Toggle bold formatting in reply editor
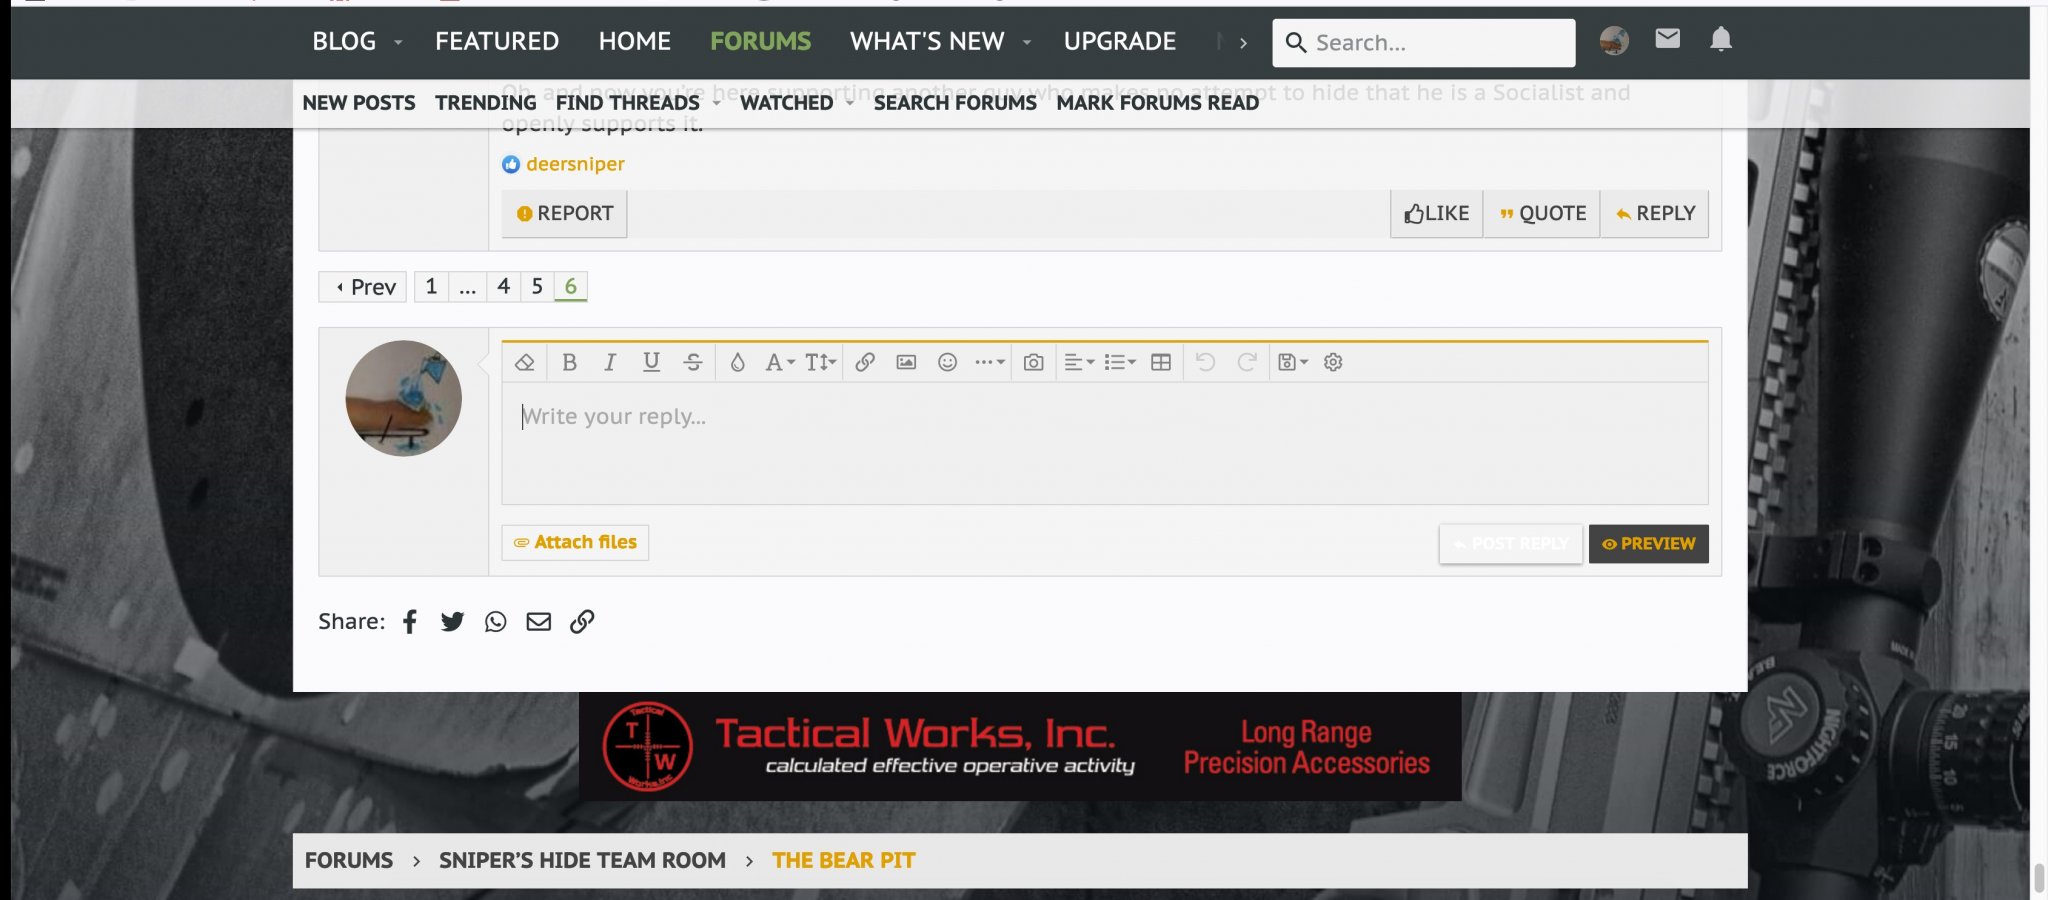The width and height of the screenshot is (2048, 900). pyautogui.click(x=569, y=362)
